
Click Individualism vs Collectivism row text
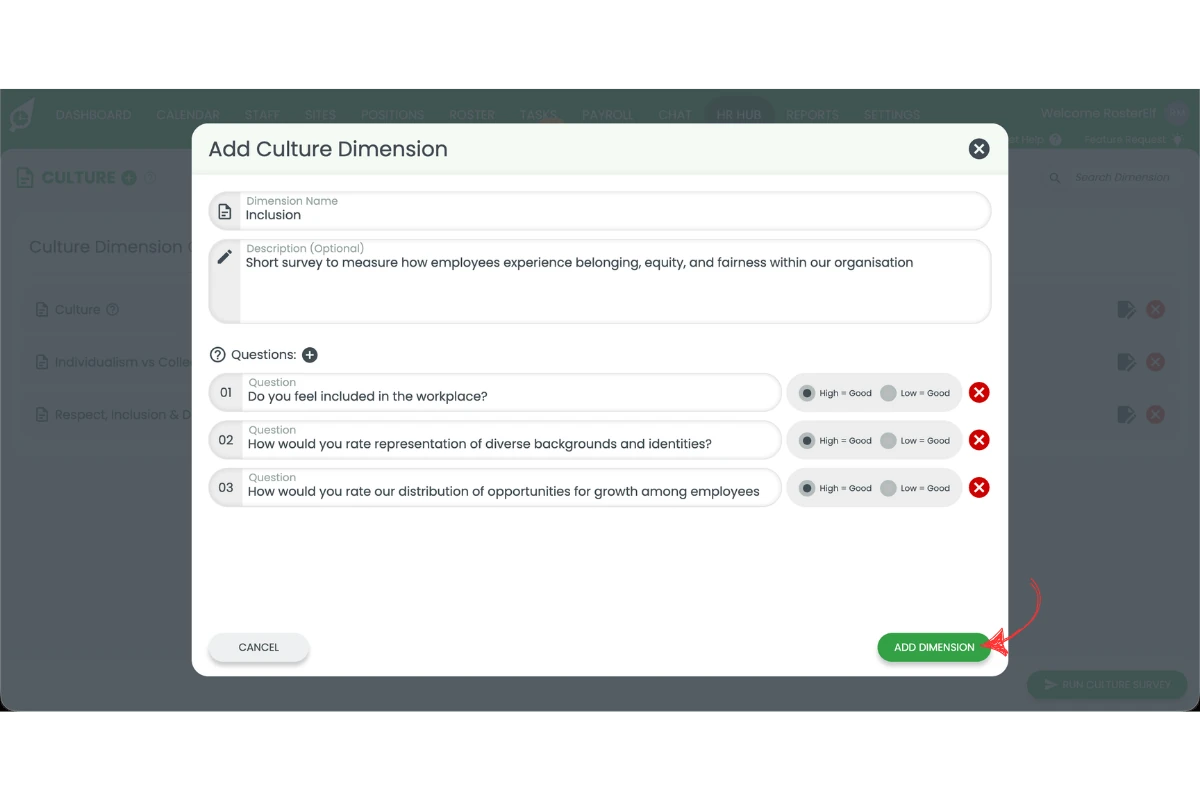[x=123, y=362]
